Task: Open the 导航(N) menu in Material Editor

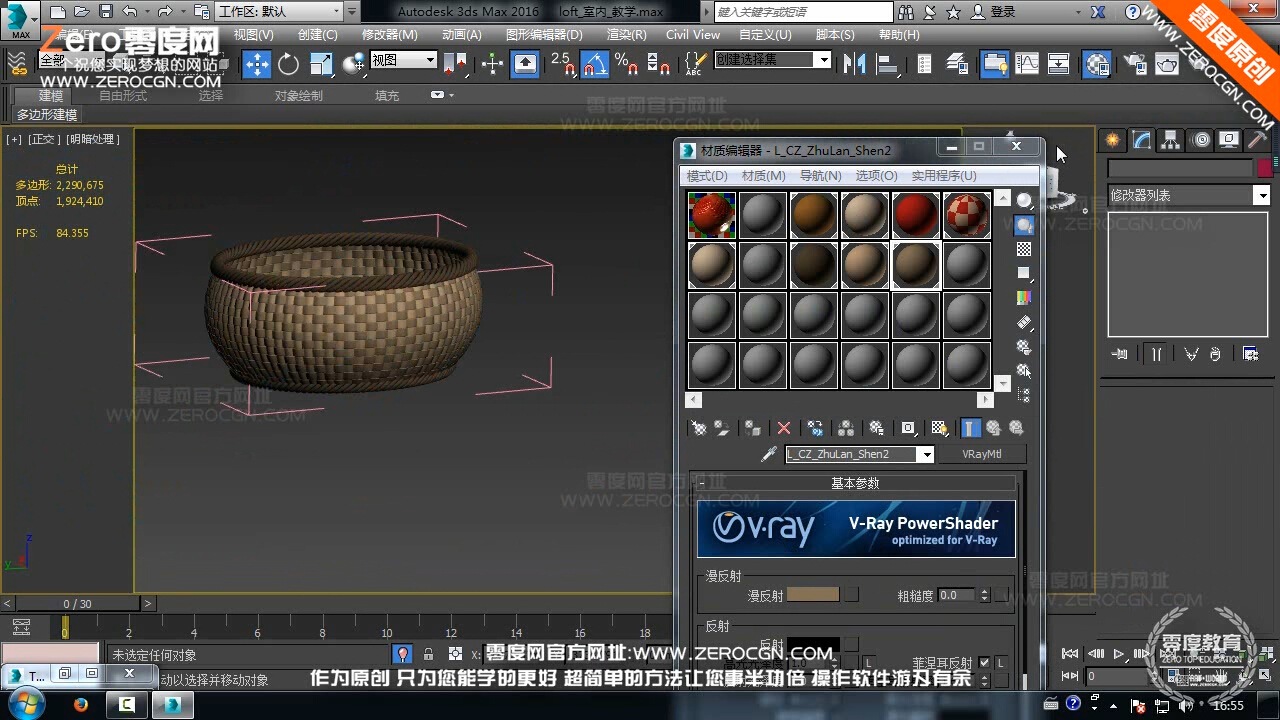Action: [820, 176]
